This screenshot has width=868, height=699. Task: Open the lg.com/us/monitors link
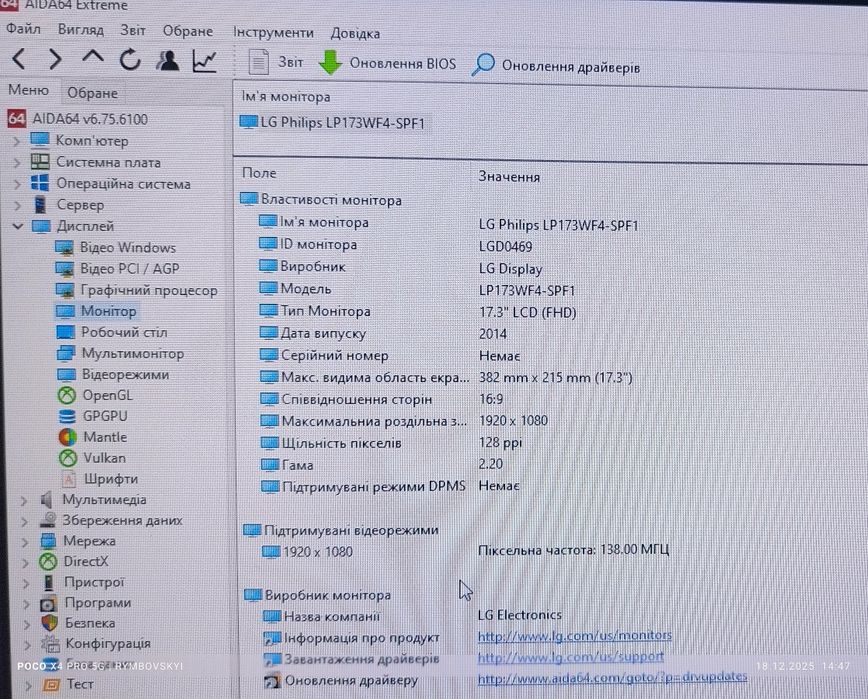(x=575, y=636)
